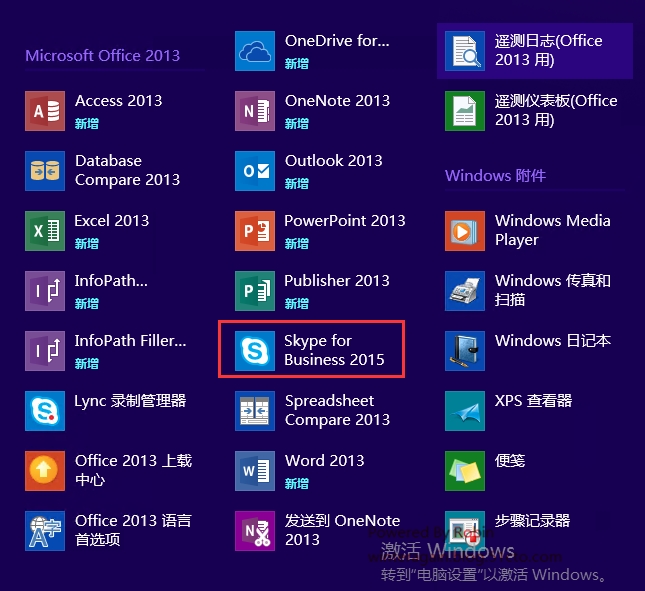This screenshot has height=591, width=645.
Task: Open the Access 2013 app icon
Action: (45, 111)
